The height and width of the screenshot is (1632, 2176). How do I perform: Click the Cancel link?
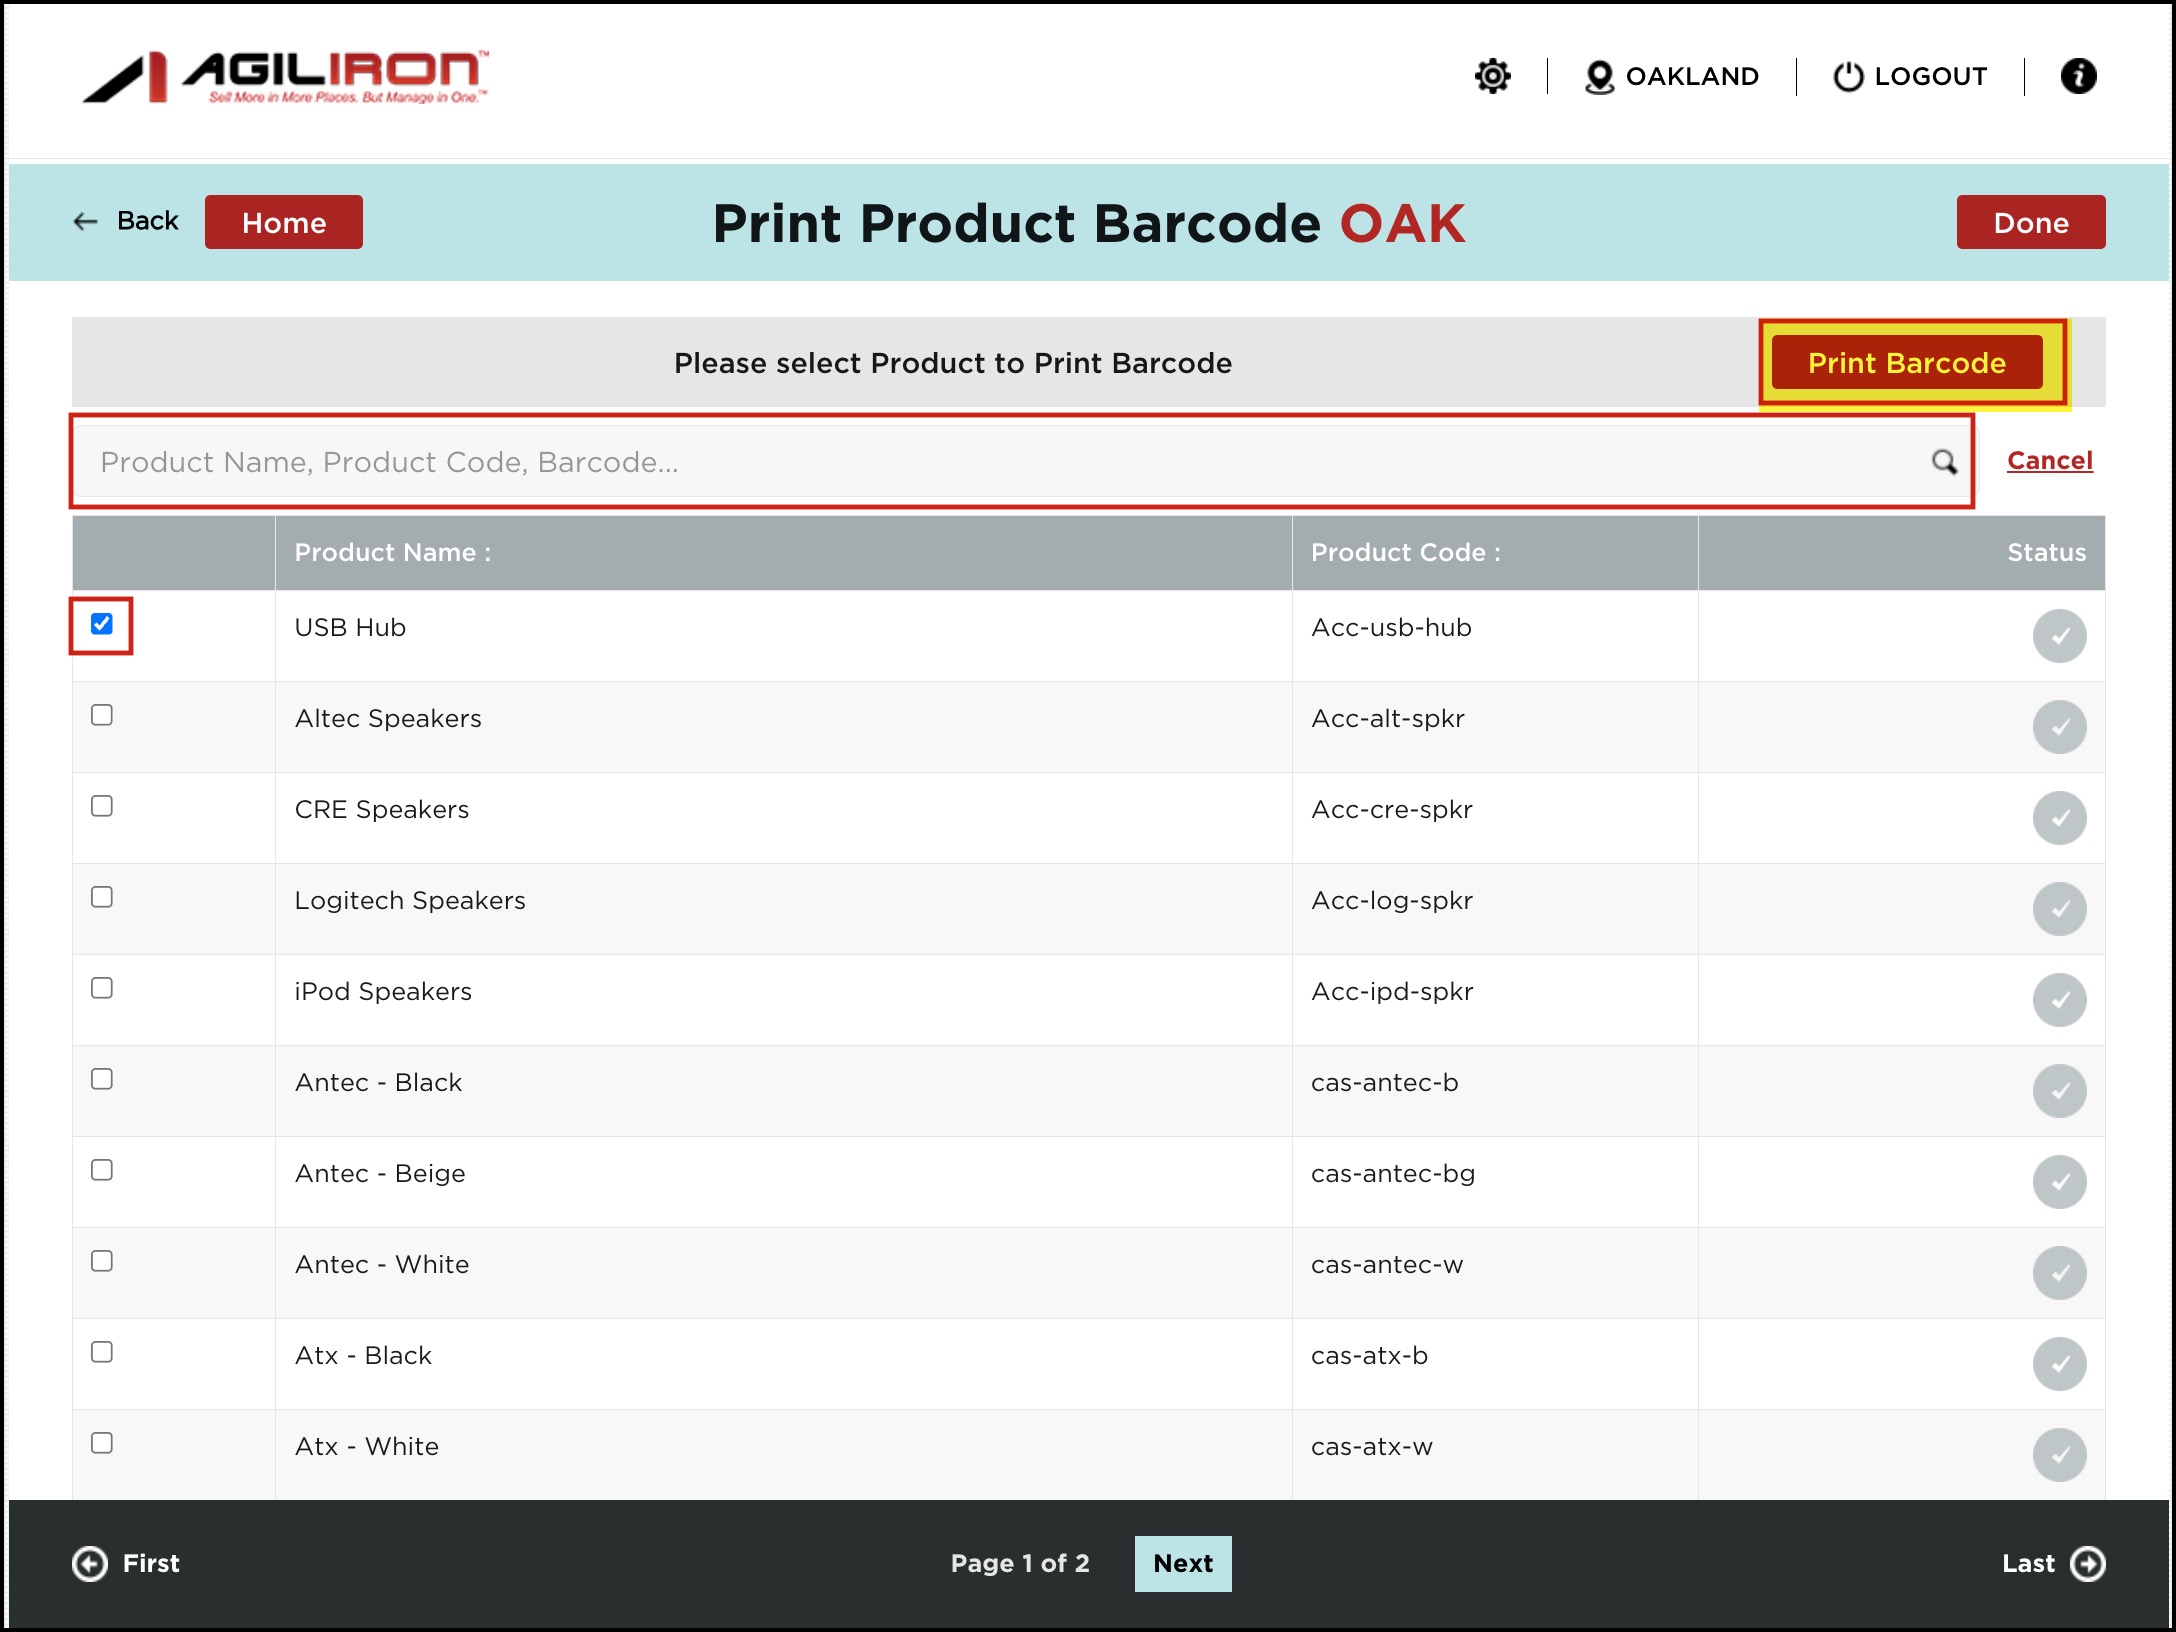click(x=2049, y=460)
